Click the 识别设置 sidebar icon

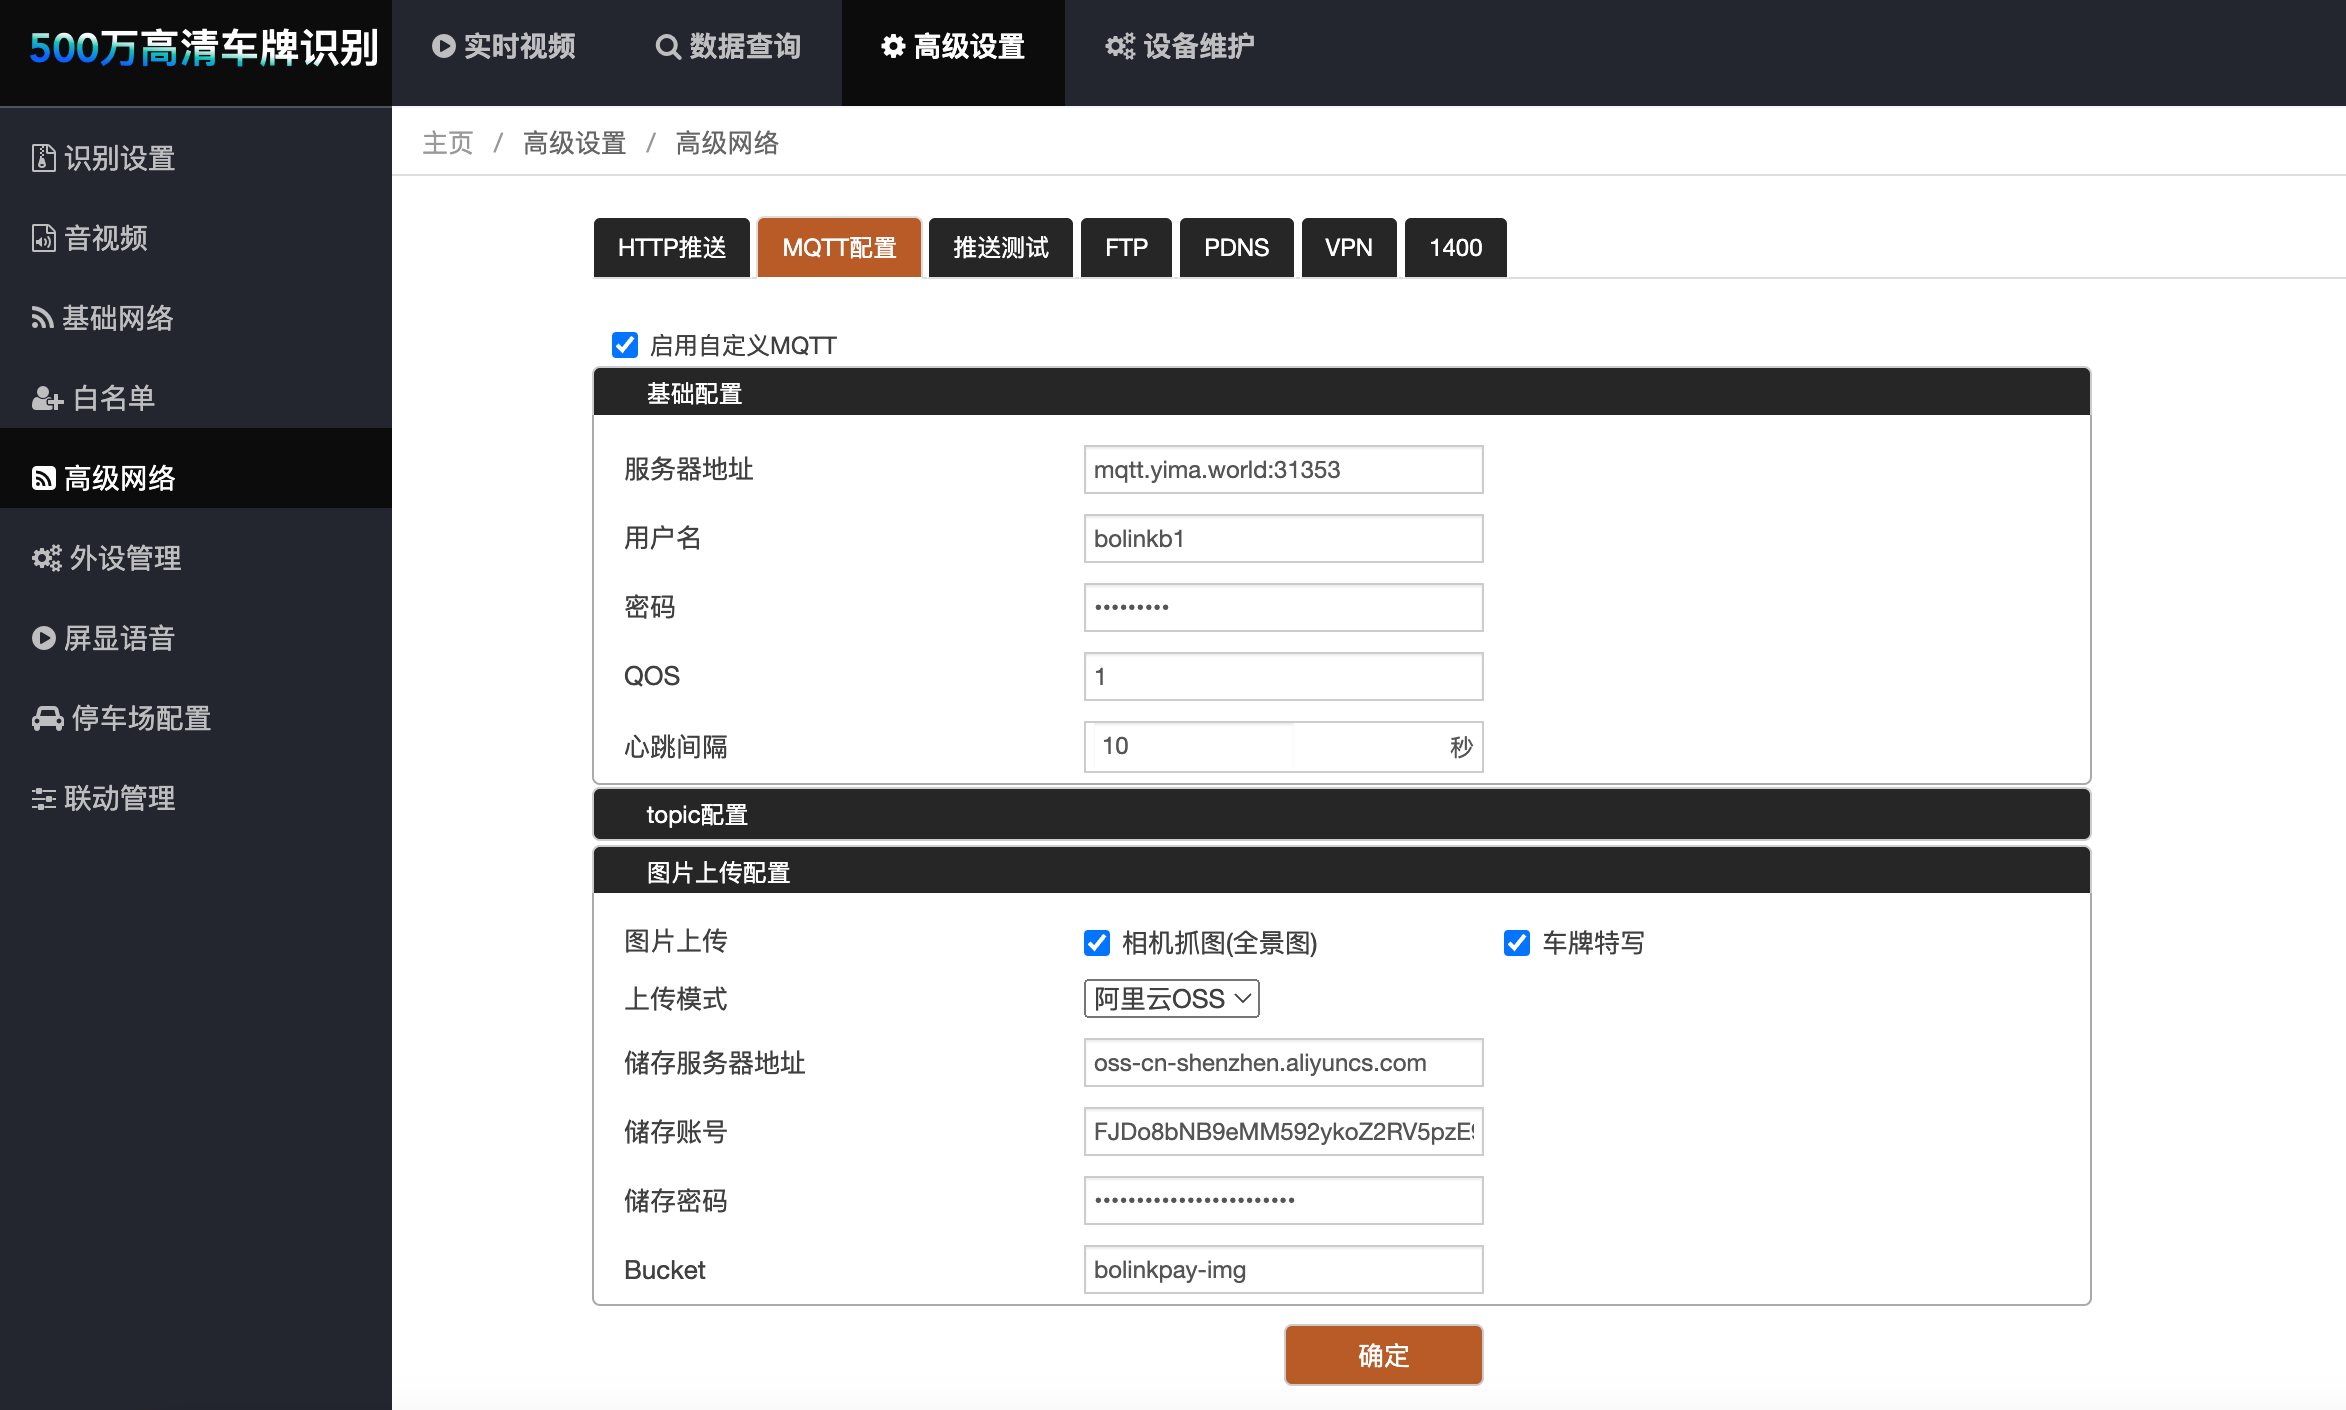click(x=43, y=158)
